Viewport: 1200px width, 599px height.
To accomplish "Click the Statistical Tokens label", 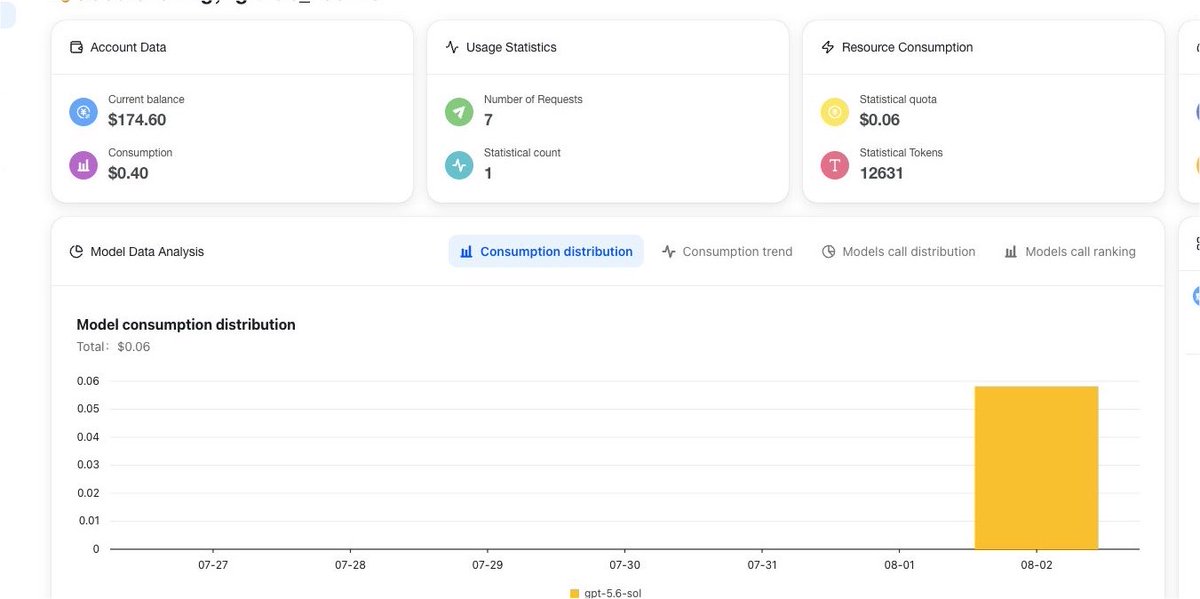I will [901, 153].
